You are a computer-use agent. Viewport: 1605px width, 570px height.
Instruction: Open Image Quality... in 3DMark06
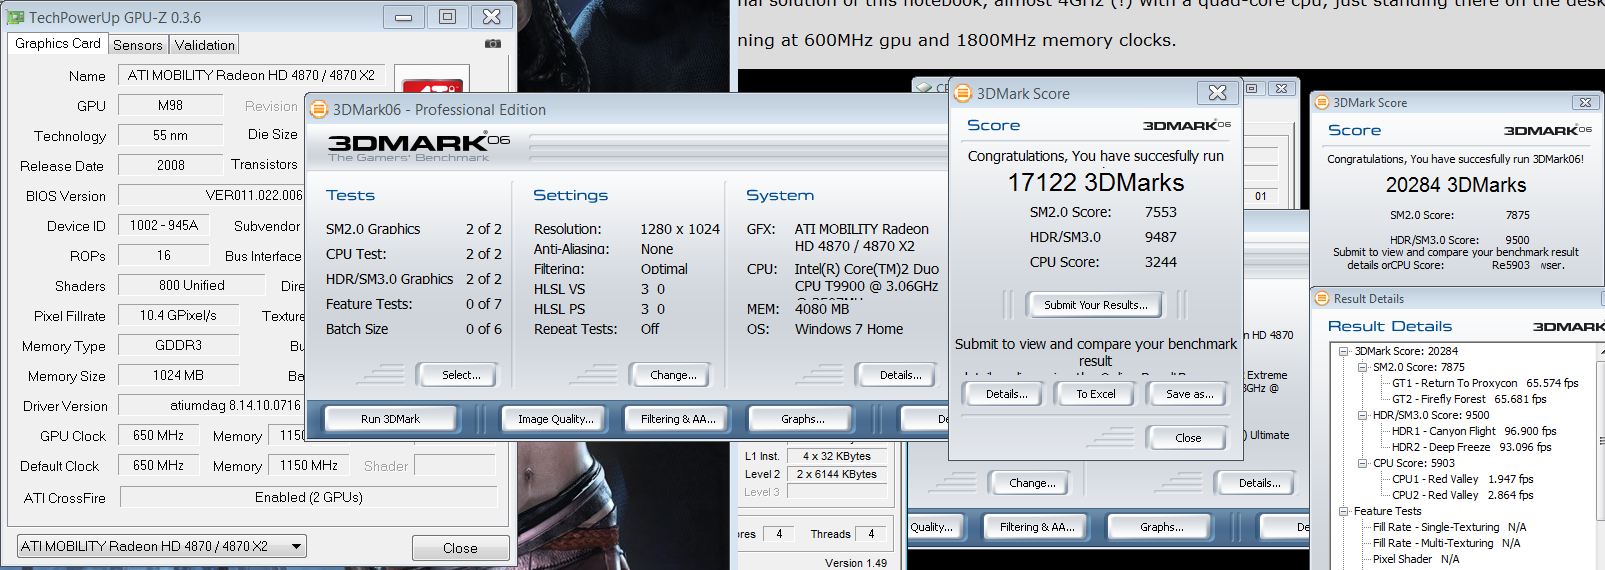(x=555, y=419)
